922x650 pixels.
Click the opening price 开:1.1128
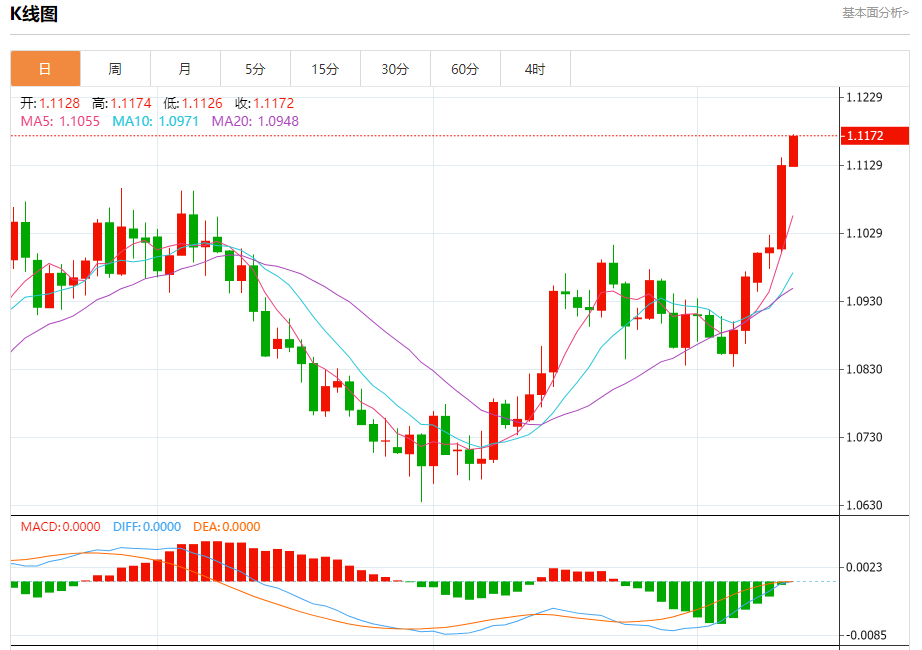tap(50, 104)
